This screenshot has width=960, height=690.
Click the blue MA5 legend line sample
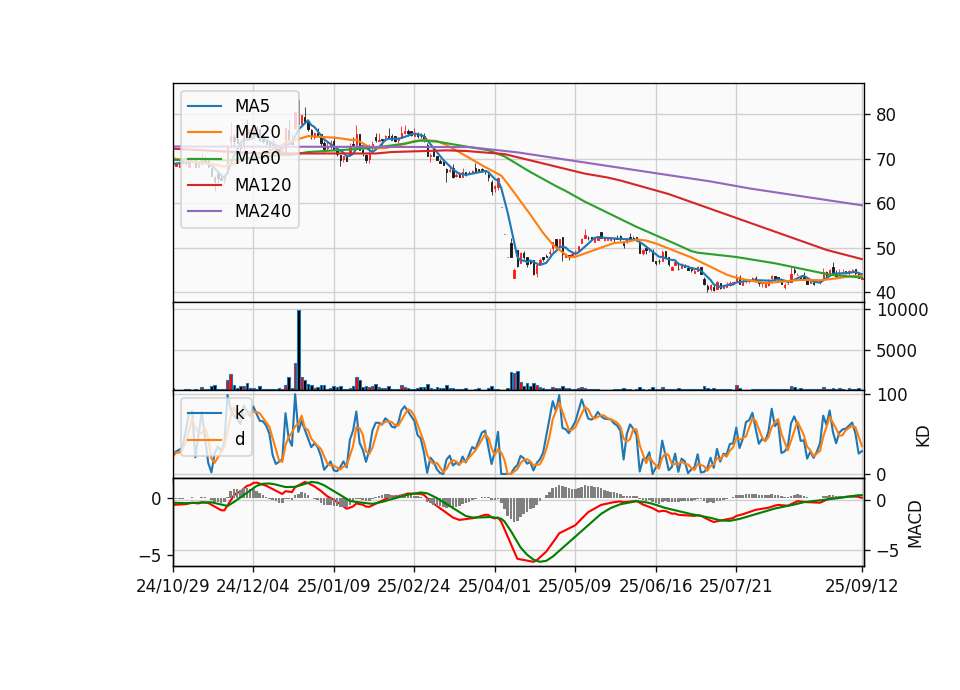point(204,106)
